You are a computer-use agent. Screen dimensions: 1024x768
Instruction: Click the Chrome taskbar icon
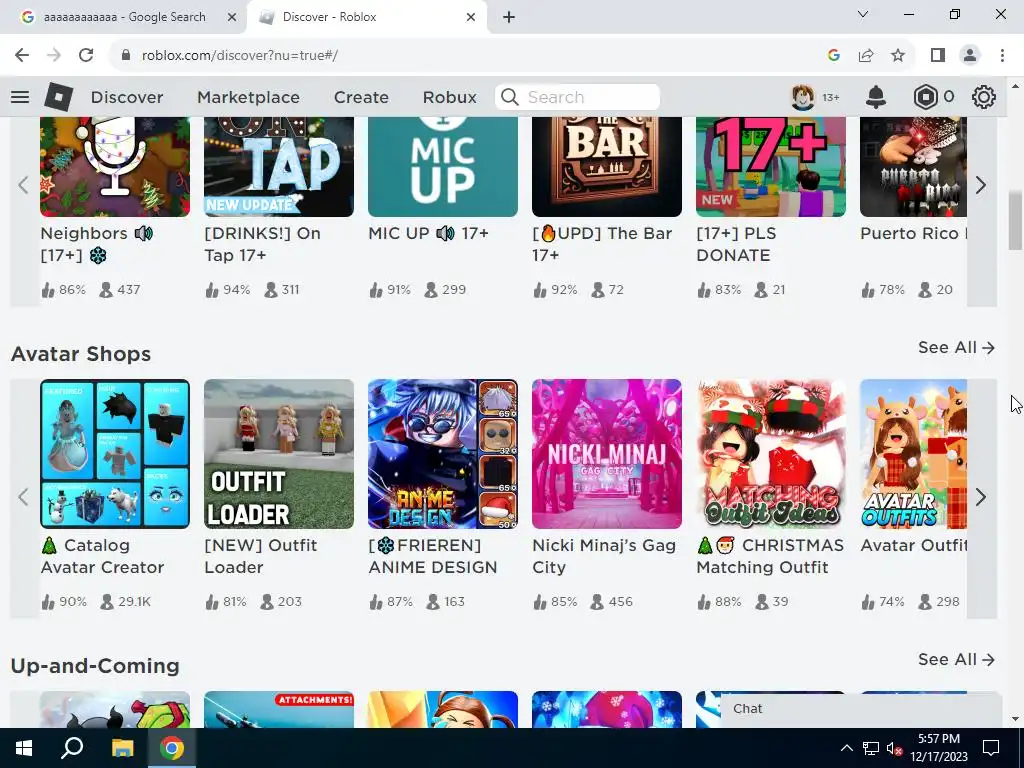click(x=172, y=748)
